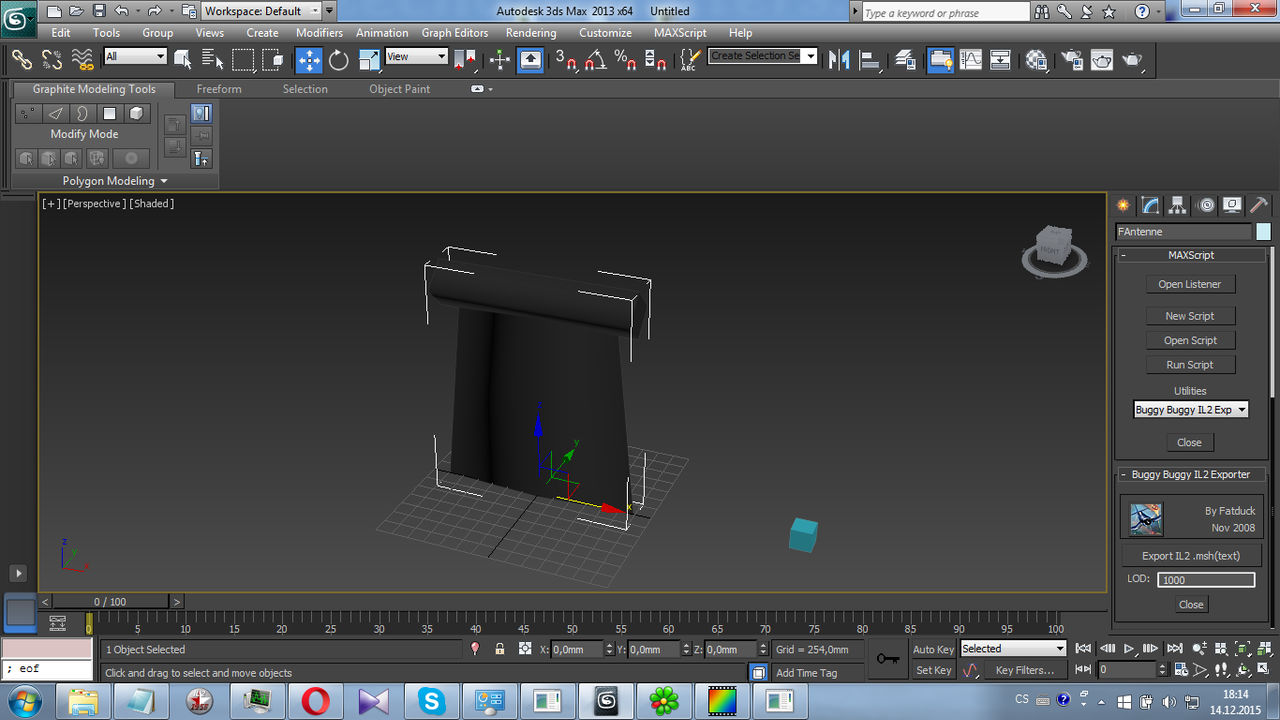Click Render Production teapot icon
The image size is (1280, 720).
tap(1132, 60)
